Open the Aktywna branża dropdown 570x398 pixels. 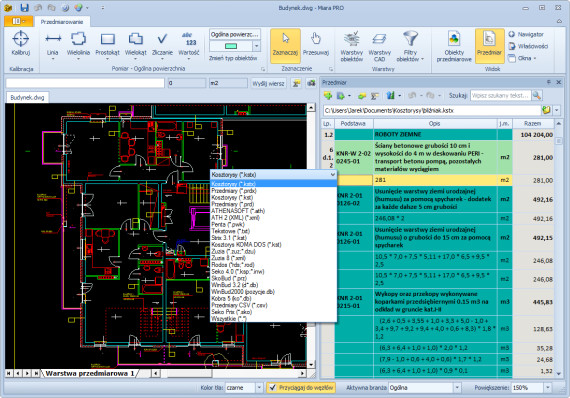pos(457,388)
